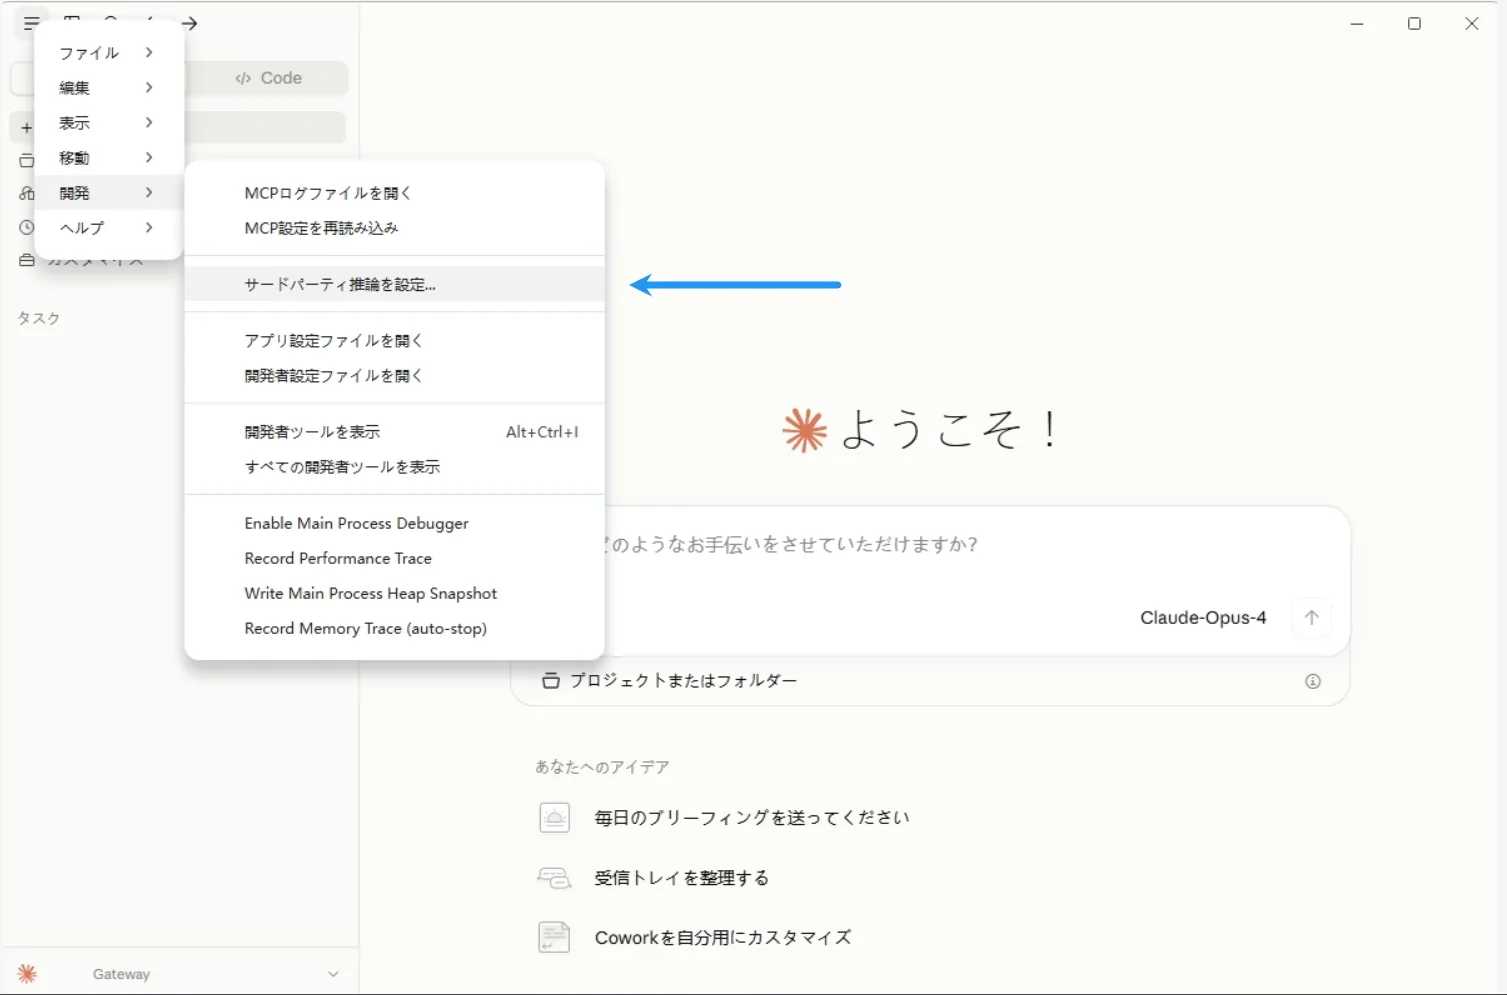The image size is (1507, 995).
Task: Select サードパーティ推論を設定...
Action: click(x=395, y=284)
